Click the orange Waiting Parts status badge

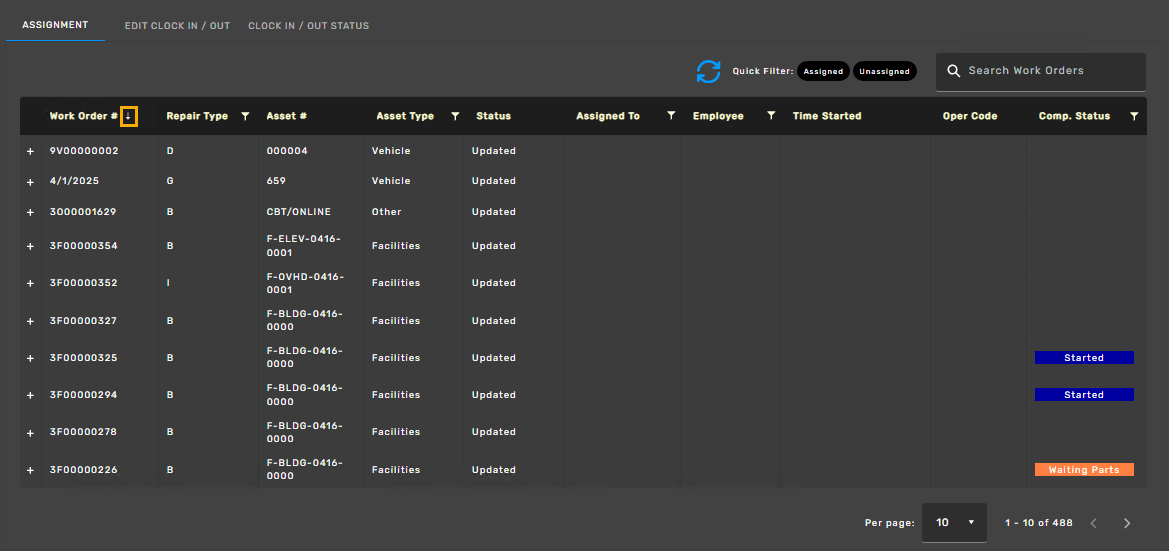coord(1084,470)
